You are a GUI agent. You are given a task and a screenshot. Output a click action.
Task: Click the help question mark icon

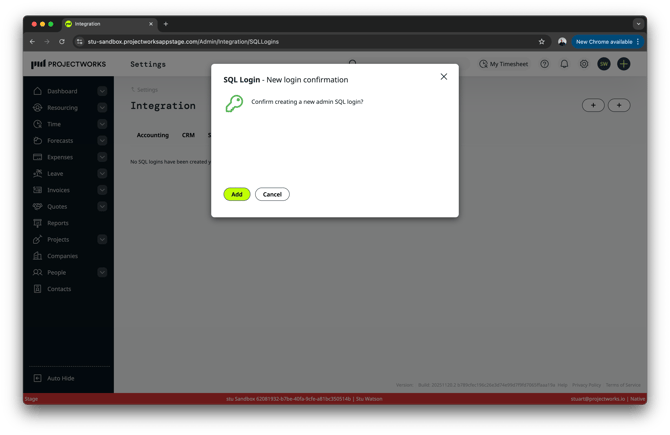click(x=544, y=64)
